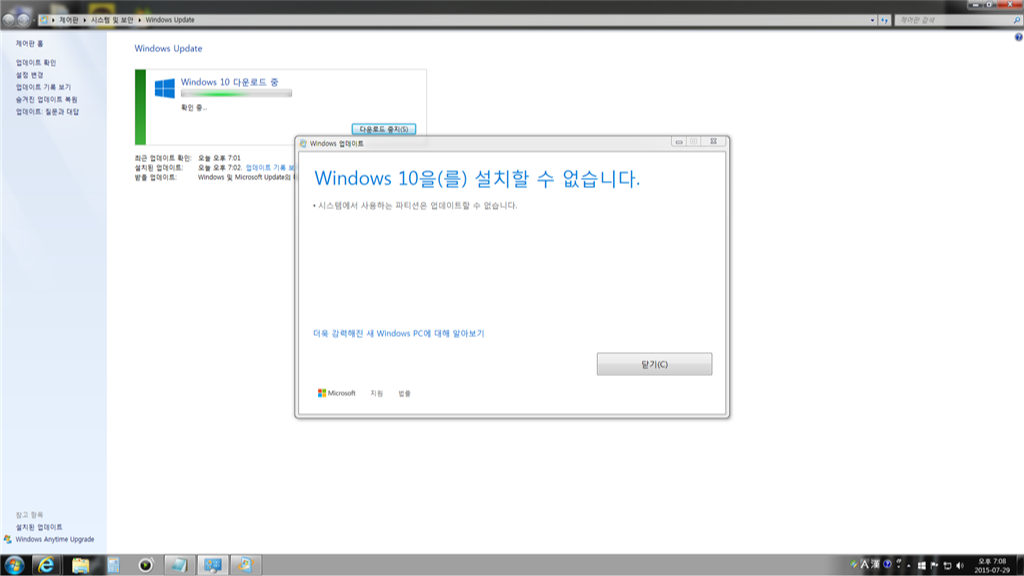The height and width of the screenshot is (576, 1024).
Task: Open 숨겨진 업데이트 복원 in the sidebar
Action: coord(46,99)
